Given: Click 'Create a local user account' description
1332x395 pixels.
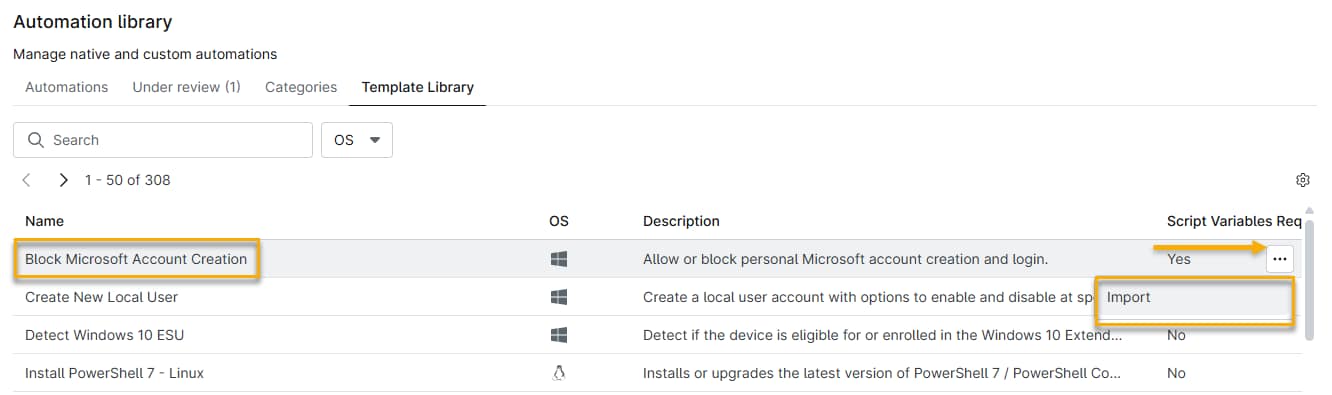Looking at the screenshot, I should (868, 297).
